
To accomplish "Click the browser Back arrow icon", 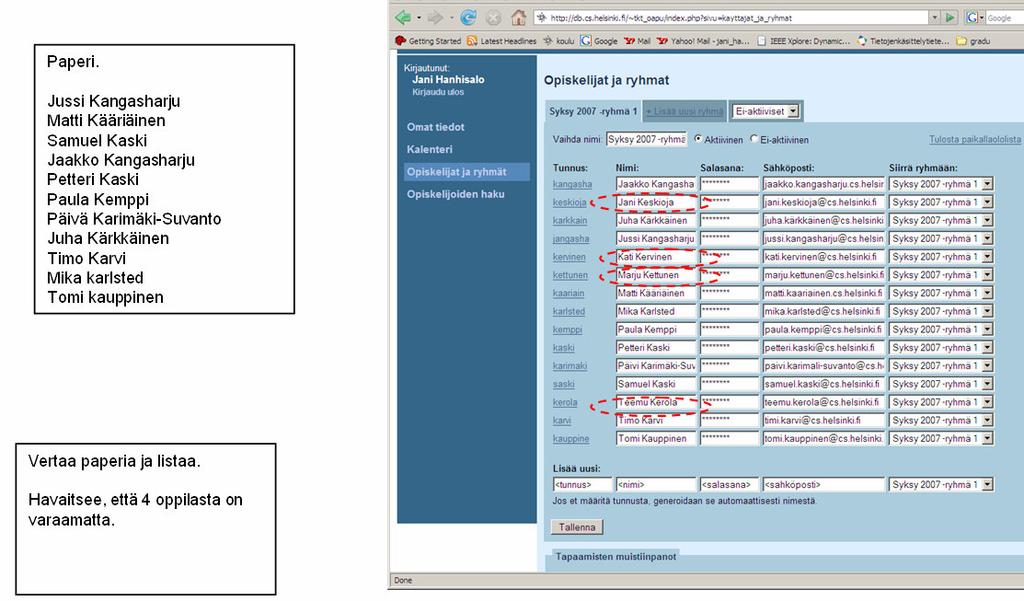I will pos(403,18).
